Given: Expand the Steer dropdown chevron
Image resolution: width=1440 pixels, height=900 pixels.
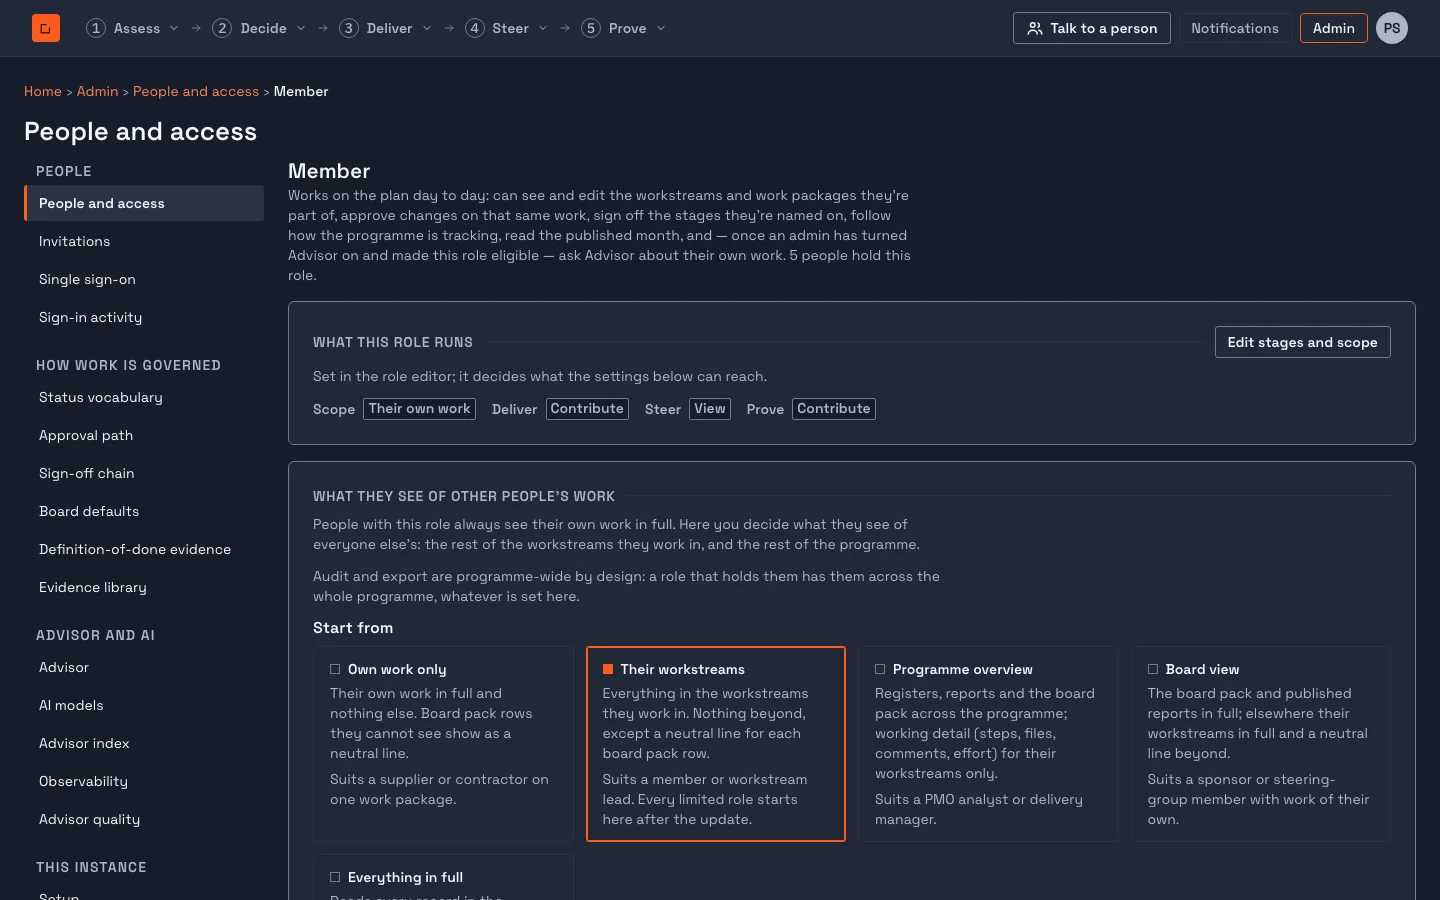Looking at the screenshot, I should click(x=543, y=28).
